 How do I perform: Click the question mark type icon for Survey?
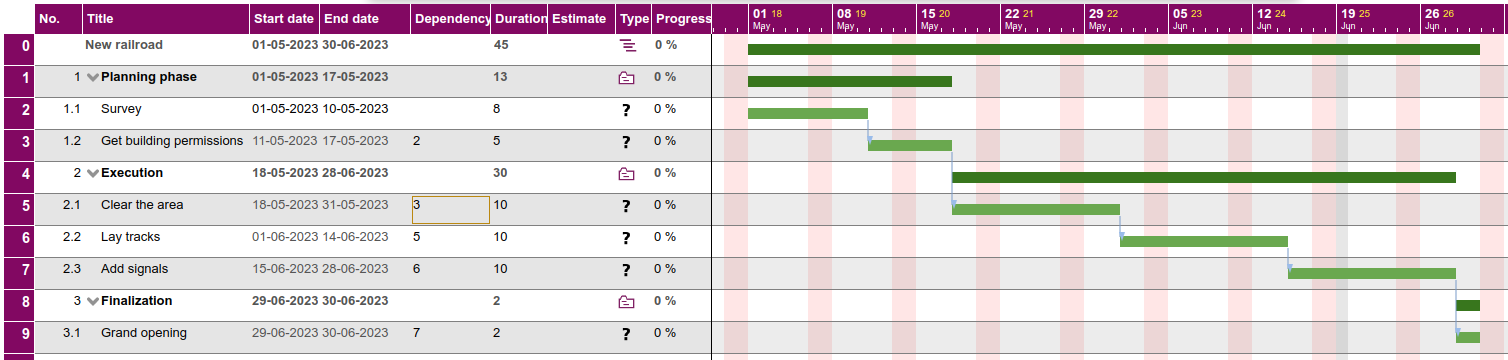click(627, 110)
